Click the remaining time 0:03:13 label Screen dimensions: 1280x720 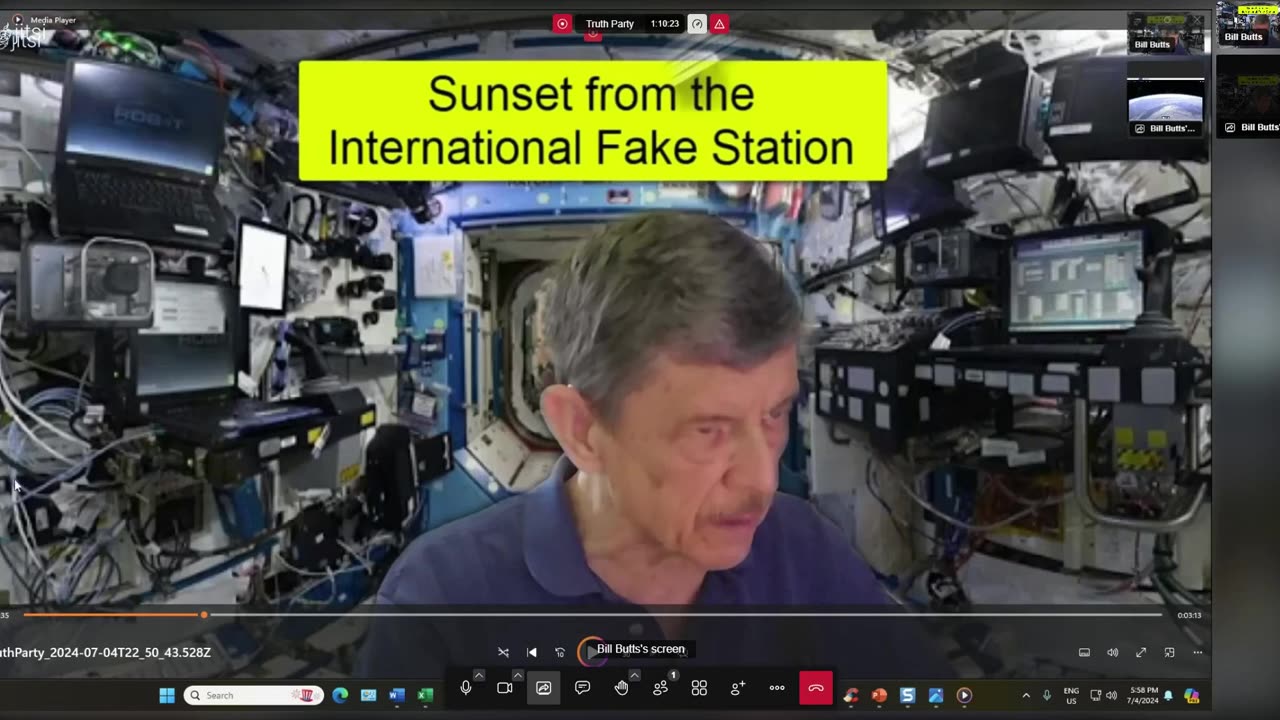[x=1189, y=615]
